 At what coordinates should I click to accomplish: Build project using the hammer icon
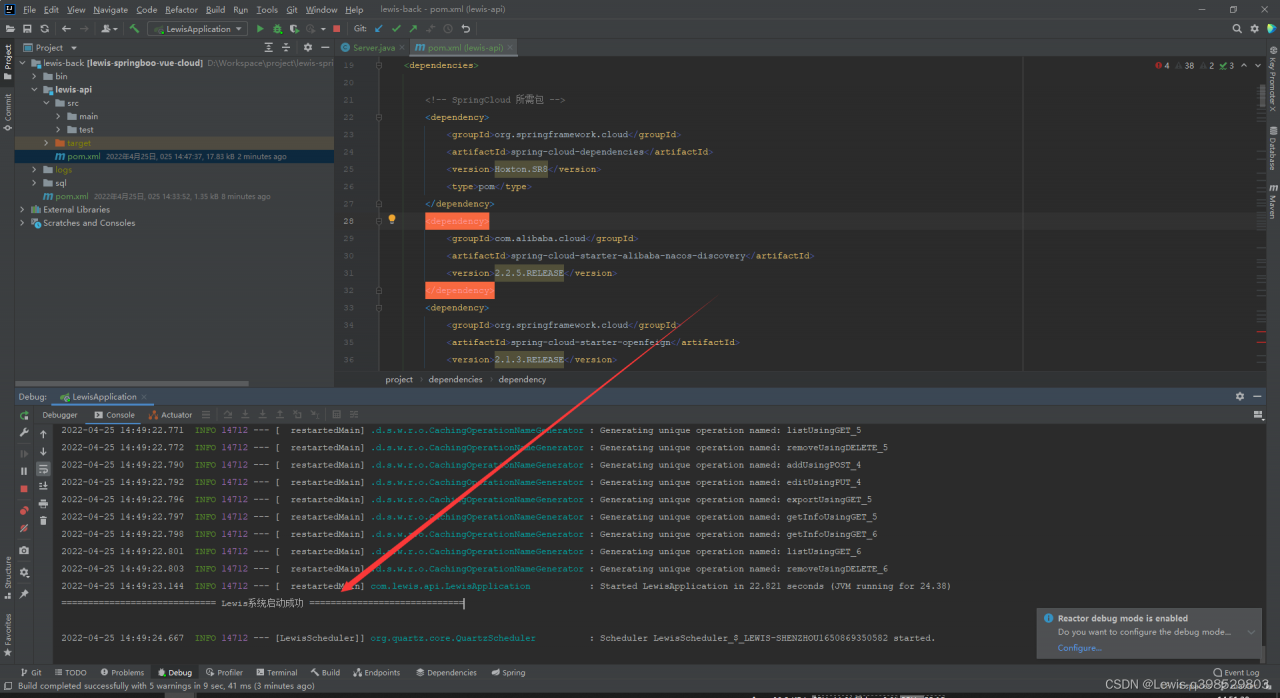click(x=134, y=29)
